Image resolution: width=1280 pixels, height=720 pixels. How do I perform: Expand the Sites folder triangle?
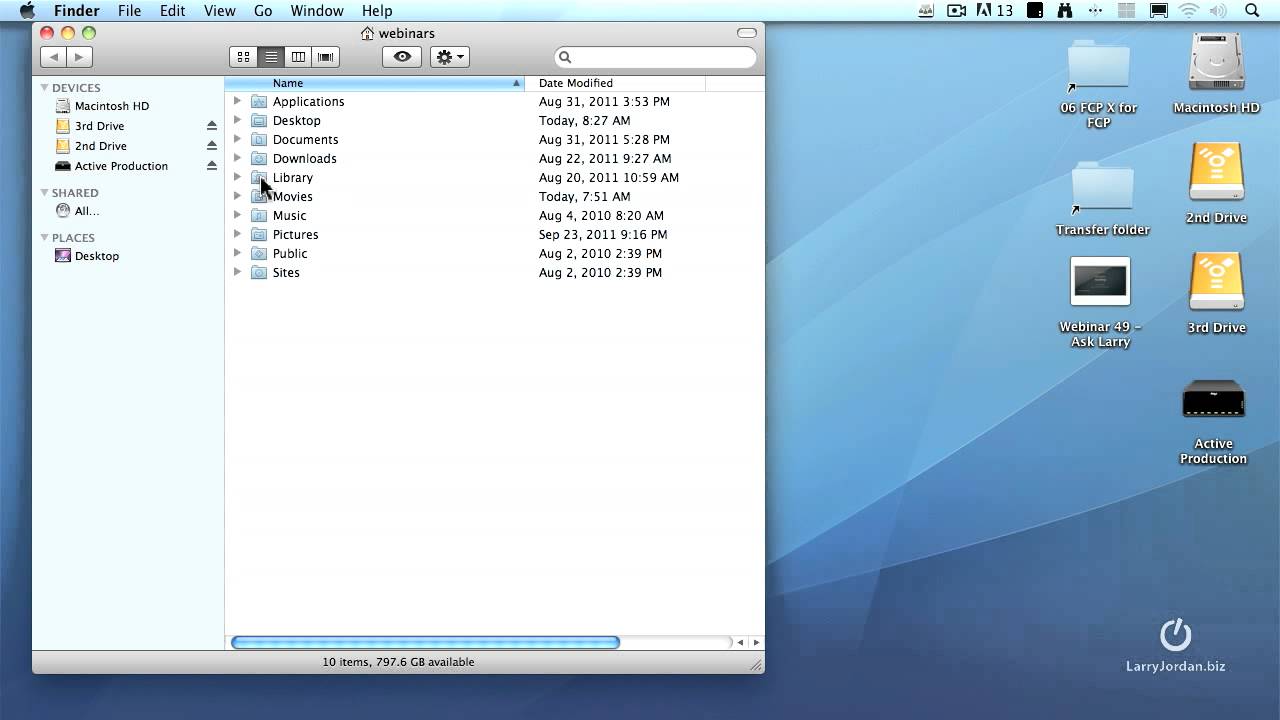(237, 272)
